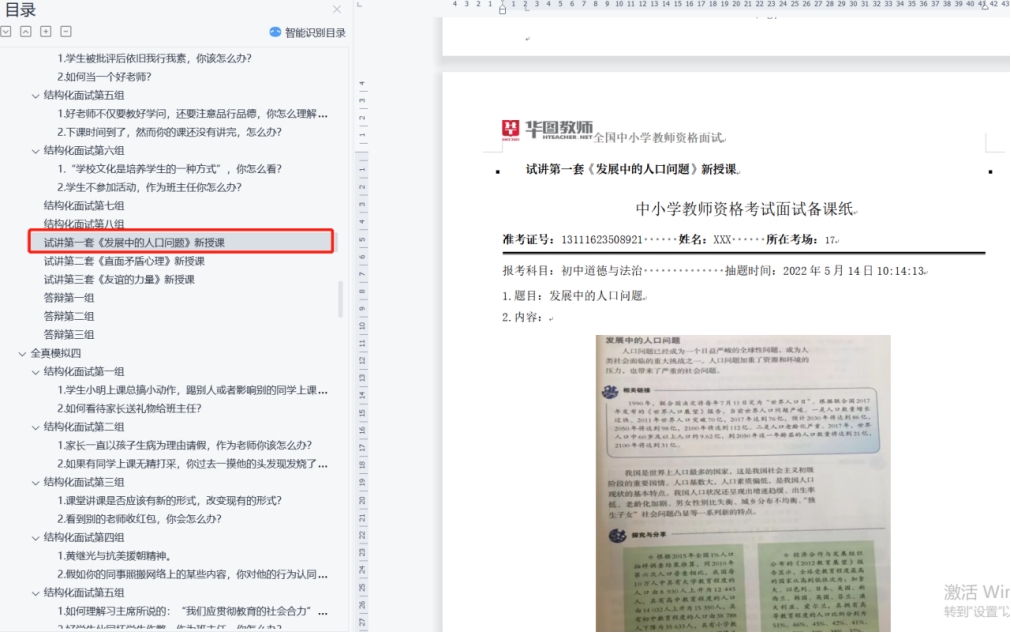Click the expand-all down-arrow icon under 目录
The image size is (1011, 633).
[6, 32]
